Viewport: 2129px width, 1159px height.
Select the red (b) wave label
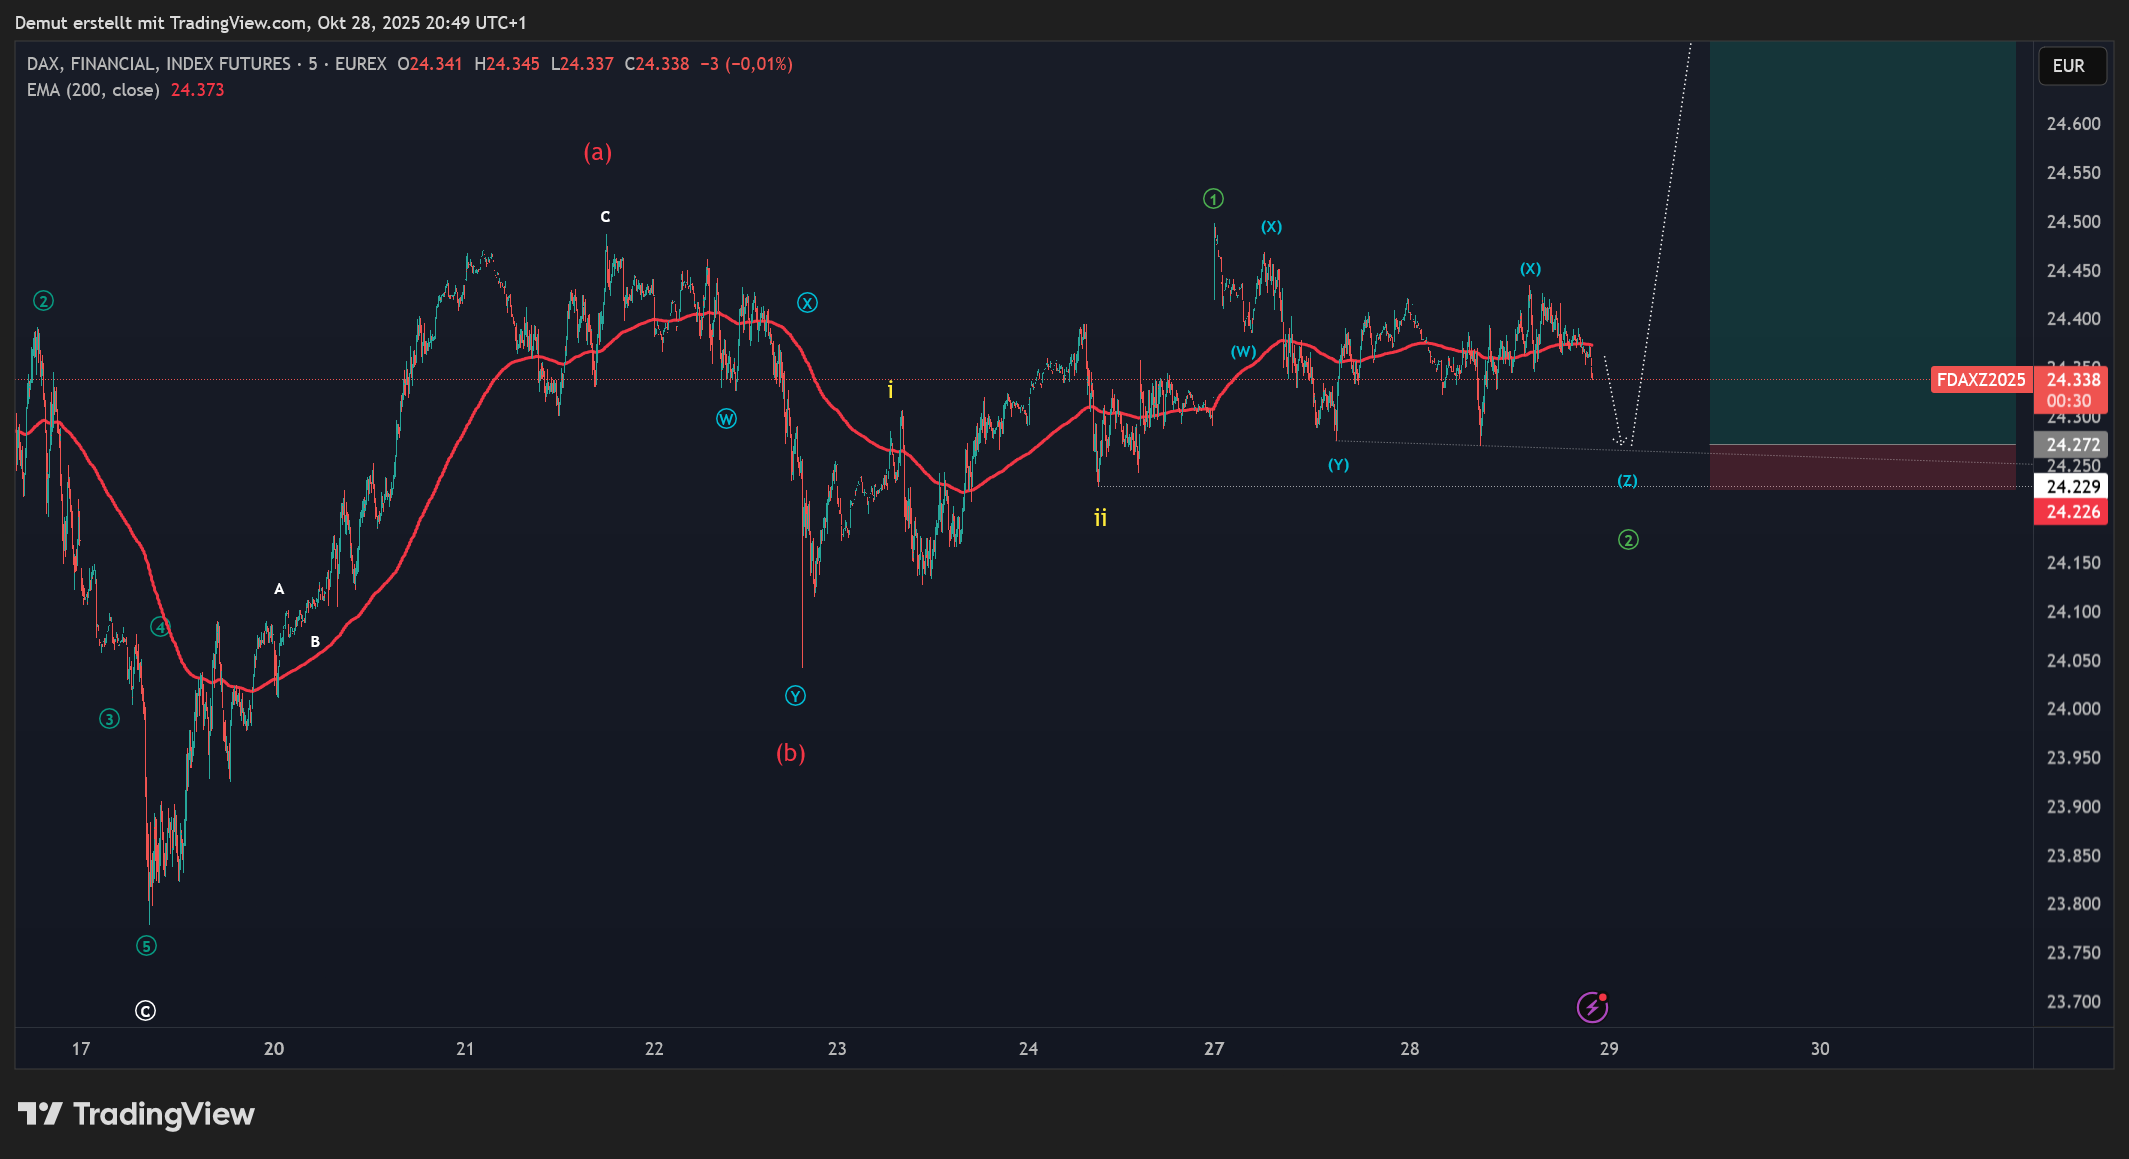790,753
